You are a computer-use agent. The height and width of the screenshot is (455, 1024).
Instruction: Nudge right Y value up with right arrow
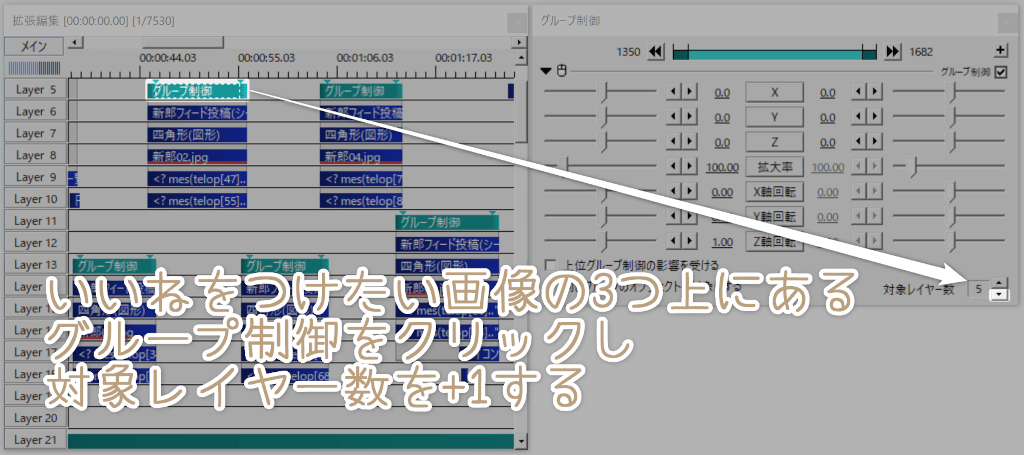tap(877, 118)
